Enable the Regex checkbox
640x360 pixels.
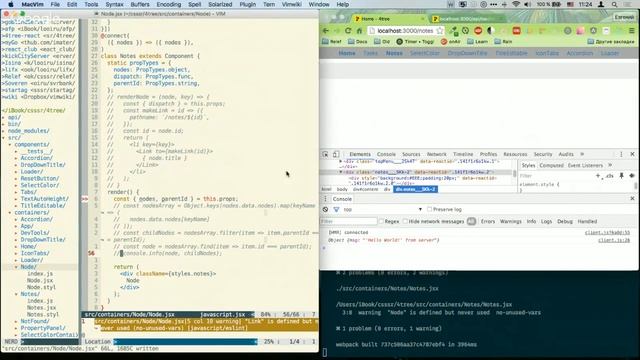[x=381, y=221]
